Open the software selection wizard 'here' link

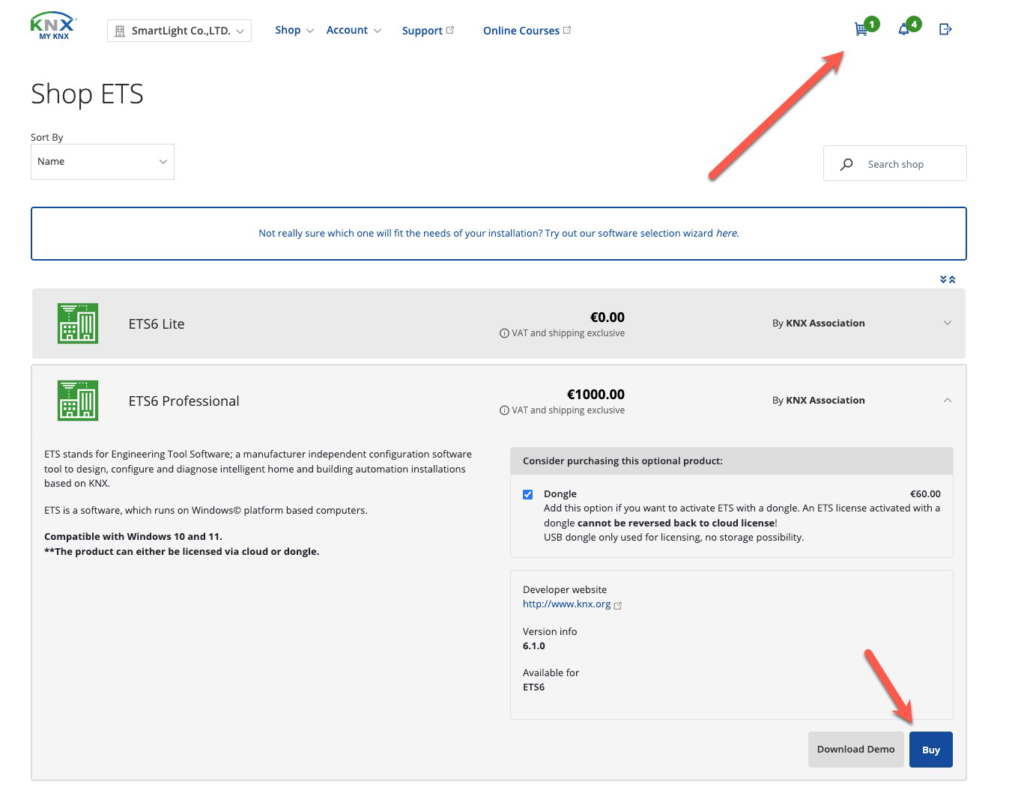(x=726, y=233)
